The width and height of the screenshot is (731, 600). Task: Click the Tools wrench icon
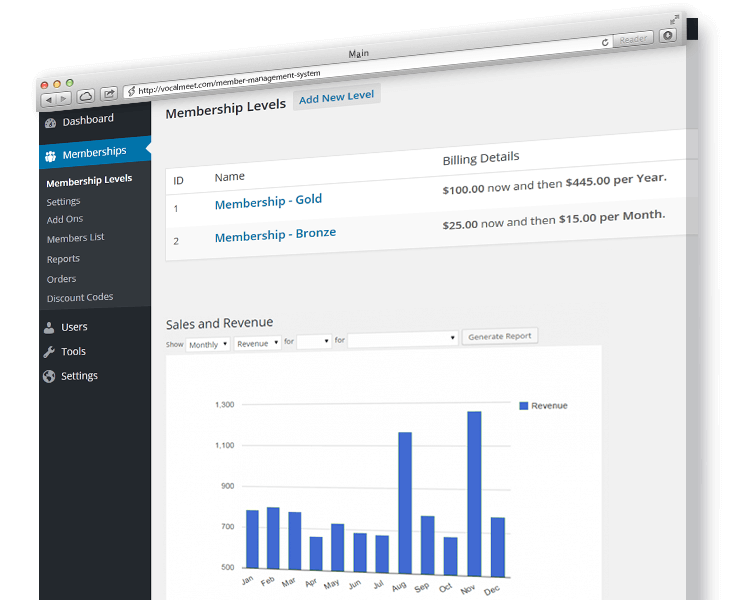[x=49, y=352]
